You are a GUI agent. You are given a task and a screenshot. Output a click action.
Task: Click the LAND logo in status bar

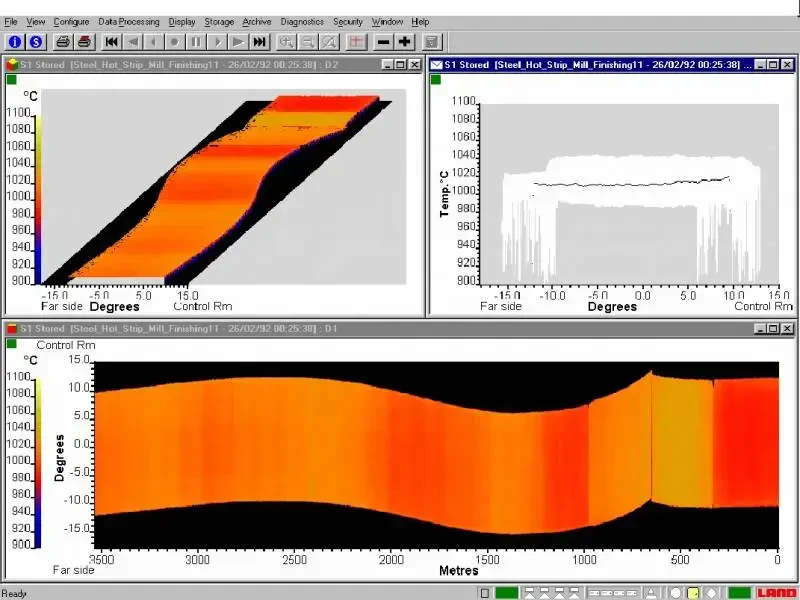777,593
